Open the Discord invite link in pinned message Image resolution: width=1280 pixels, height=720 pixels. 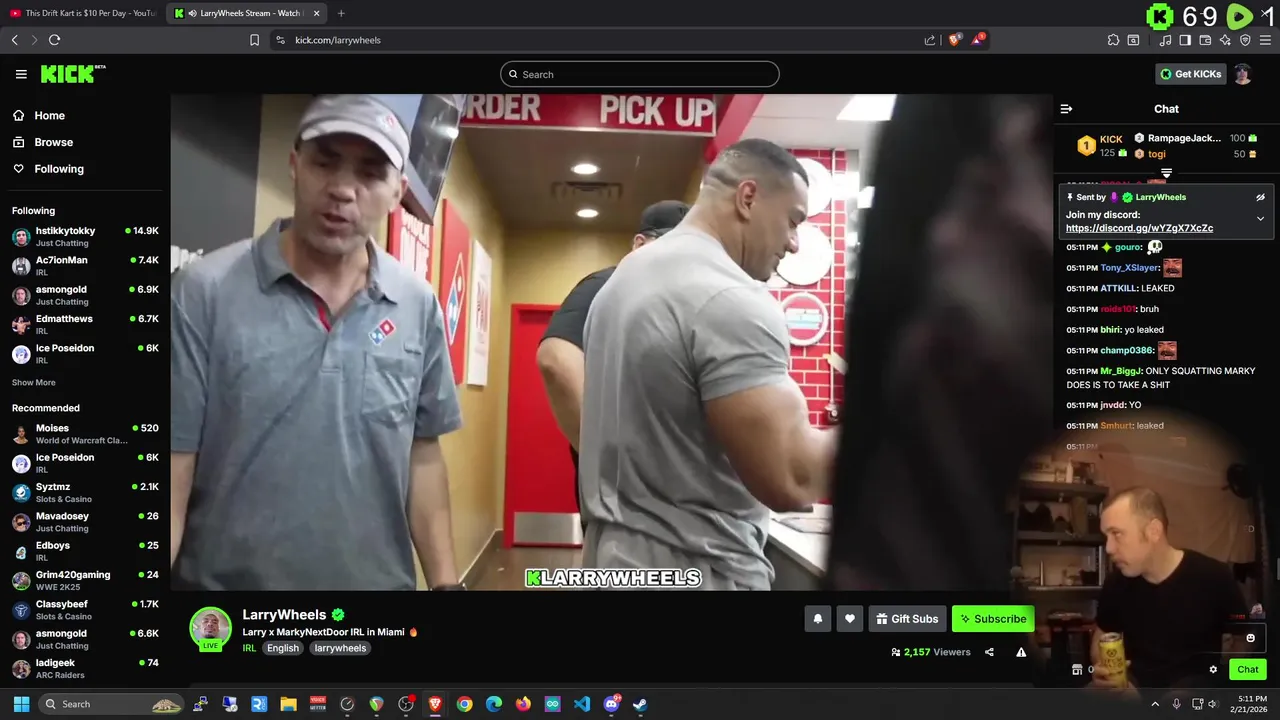point(1139,228)
